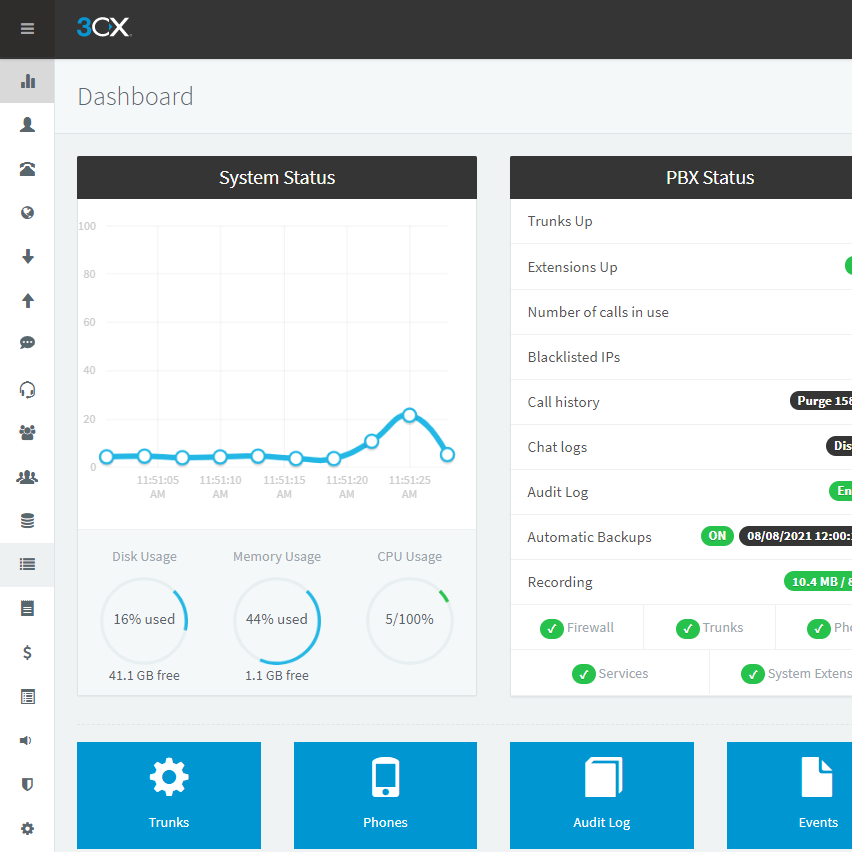Select the Dashboard bar chart sidebar icon
Image resolution: width=852 pixels, height=852 pixels.
(x=27, y=81)
